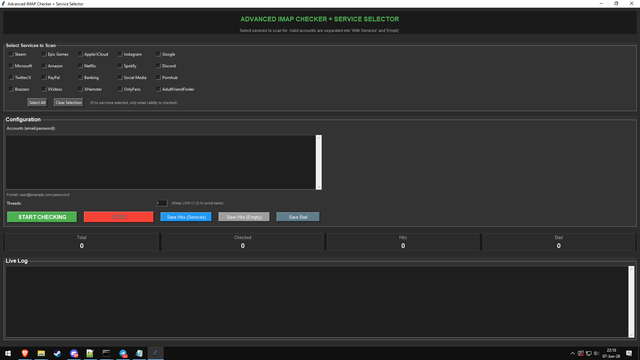The image size is (640, 360).
Task: Tick the Microsoft checkbox
Action: [x=11, y=66]
